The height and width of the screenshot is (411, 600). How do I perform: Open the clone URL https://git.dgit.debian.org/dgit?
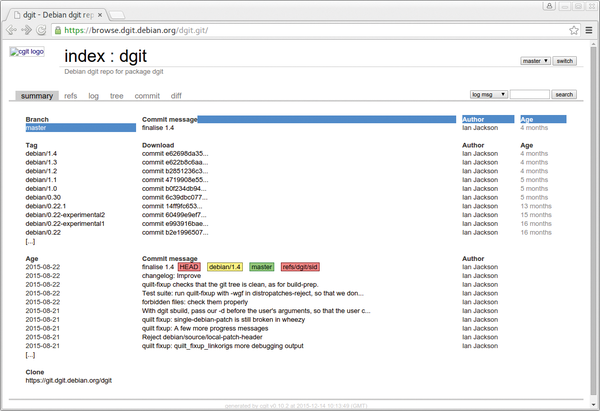tap(69, 381)
